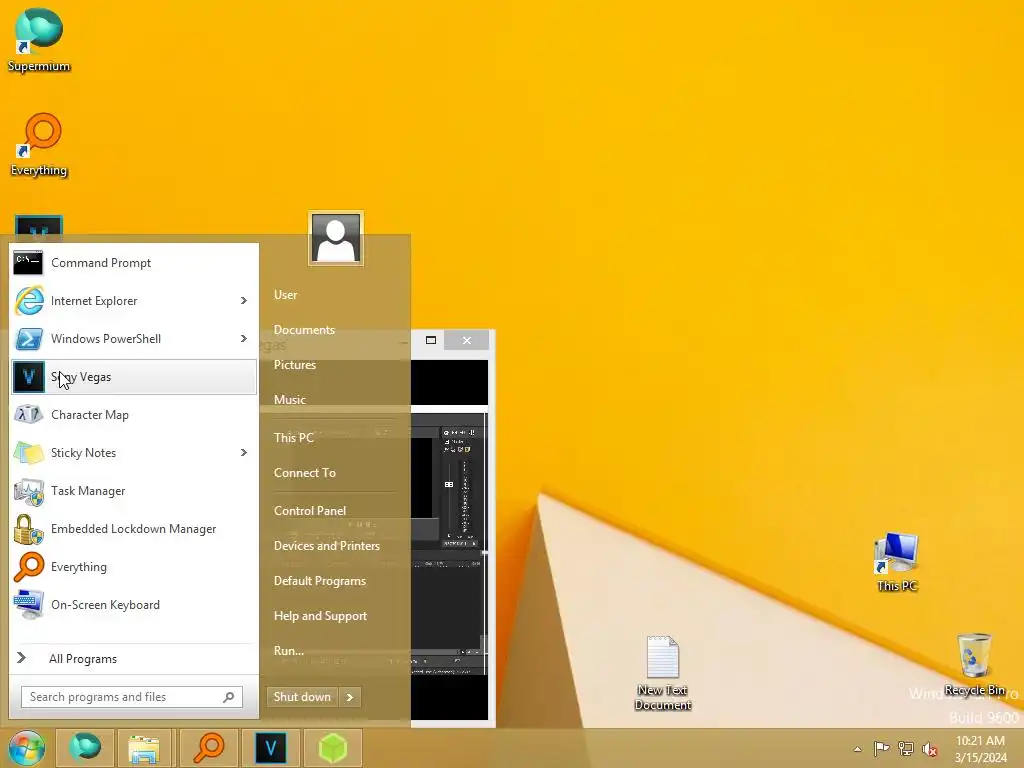Show All Programs list
Screen dimensions: 1024x768
(134, 658)
